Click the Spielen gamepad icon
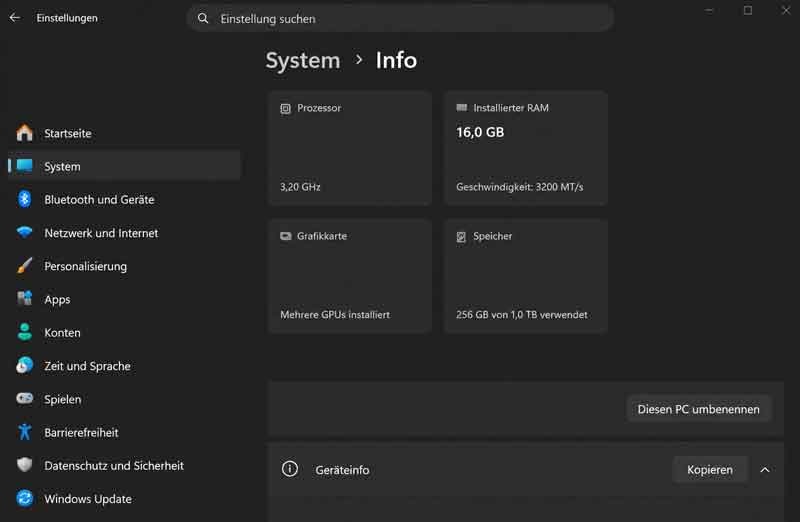Screen dimensions: 800x522 [24, 399]
